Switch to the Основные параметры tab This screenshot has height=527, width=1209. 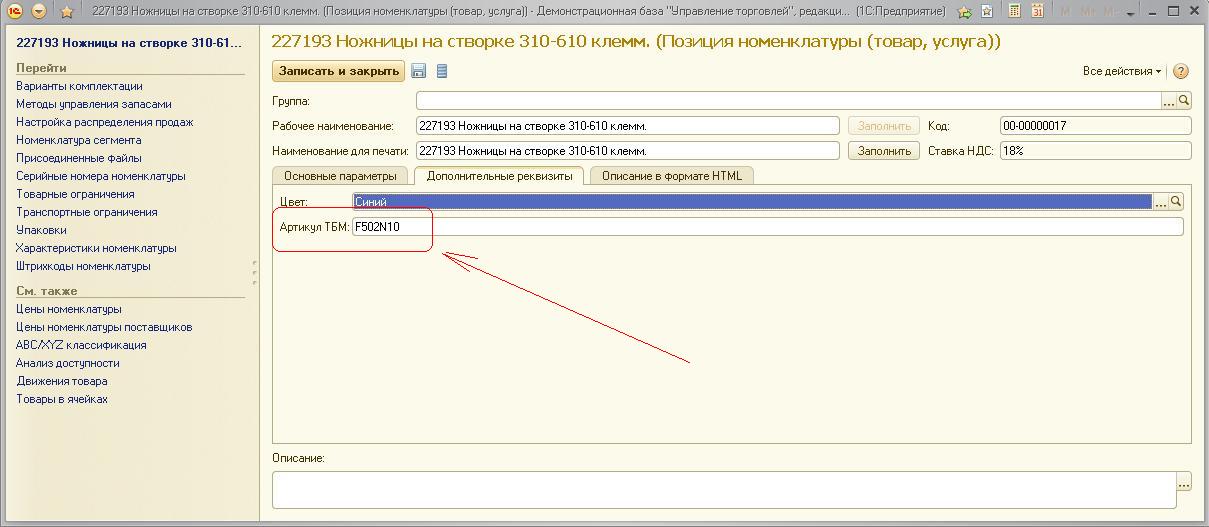pos(340,176)
